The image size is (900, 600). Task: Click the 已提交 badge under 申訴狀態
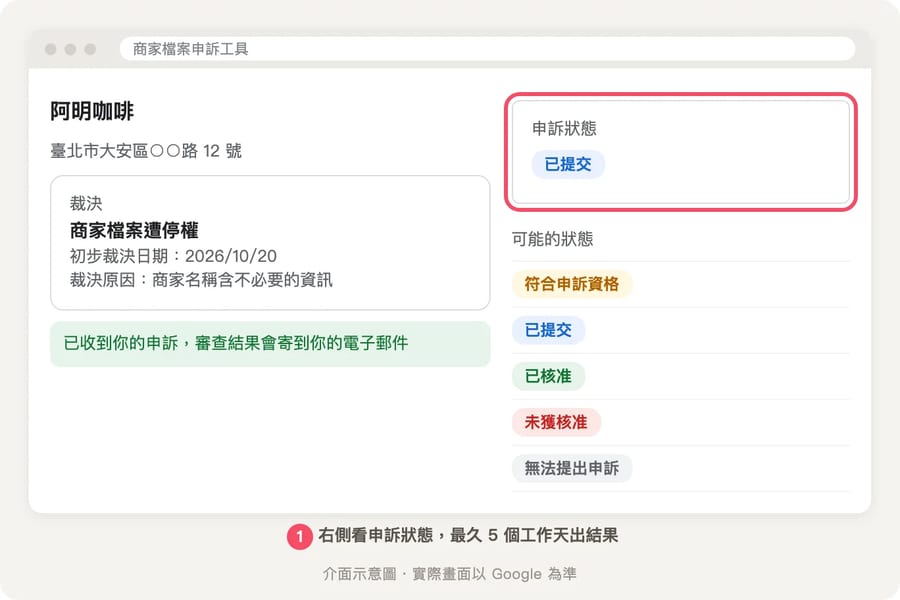[568, 164]
